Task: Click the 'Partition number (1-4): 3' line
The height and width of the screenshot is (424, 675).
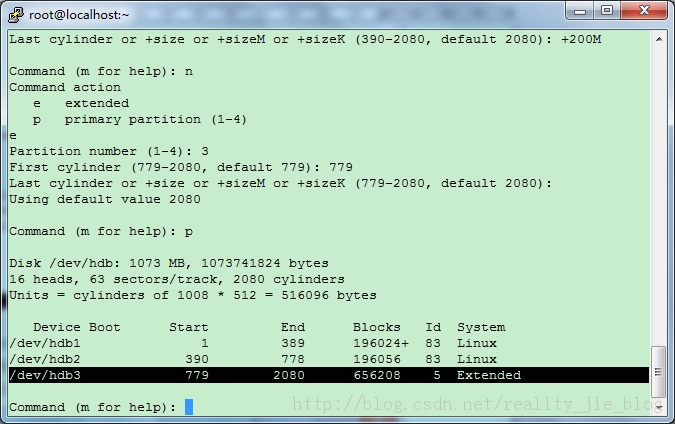Action: (x=109, y=151)
